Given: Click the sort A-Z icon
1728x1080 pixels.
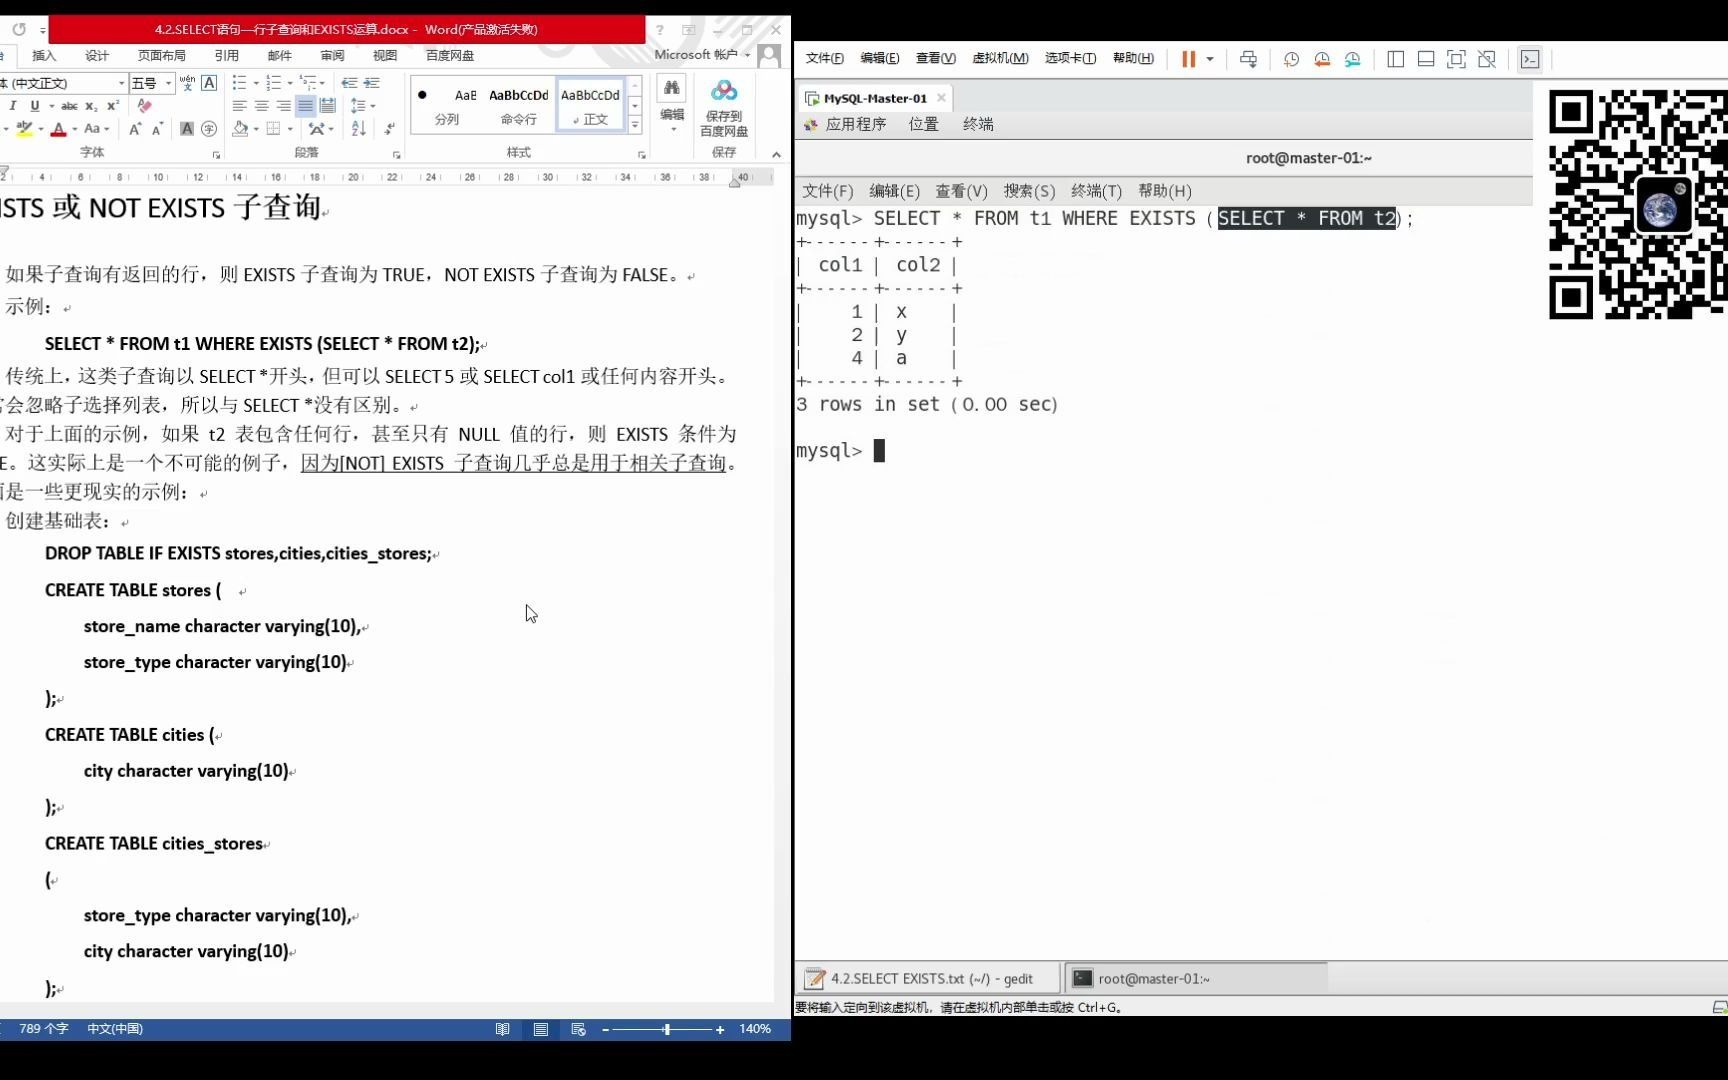Looking at the screenshot, I should pos(359,129).
